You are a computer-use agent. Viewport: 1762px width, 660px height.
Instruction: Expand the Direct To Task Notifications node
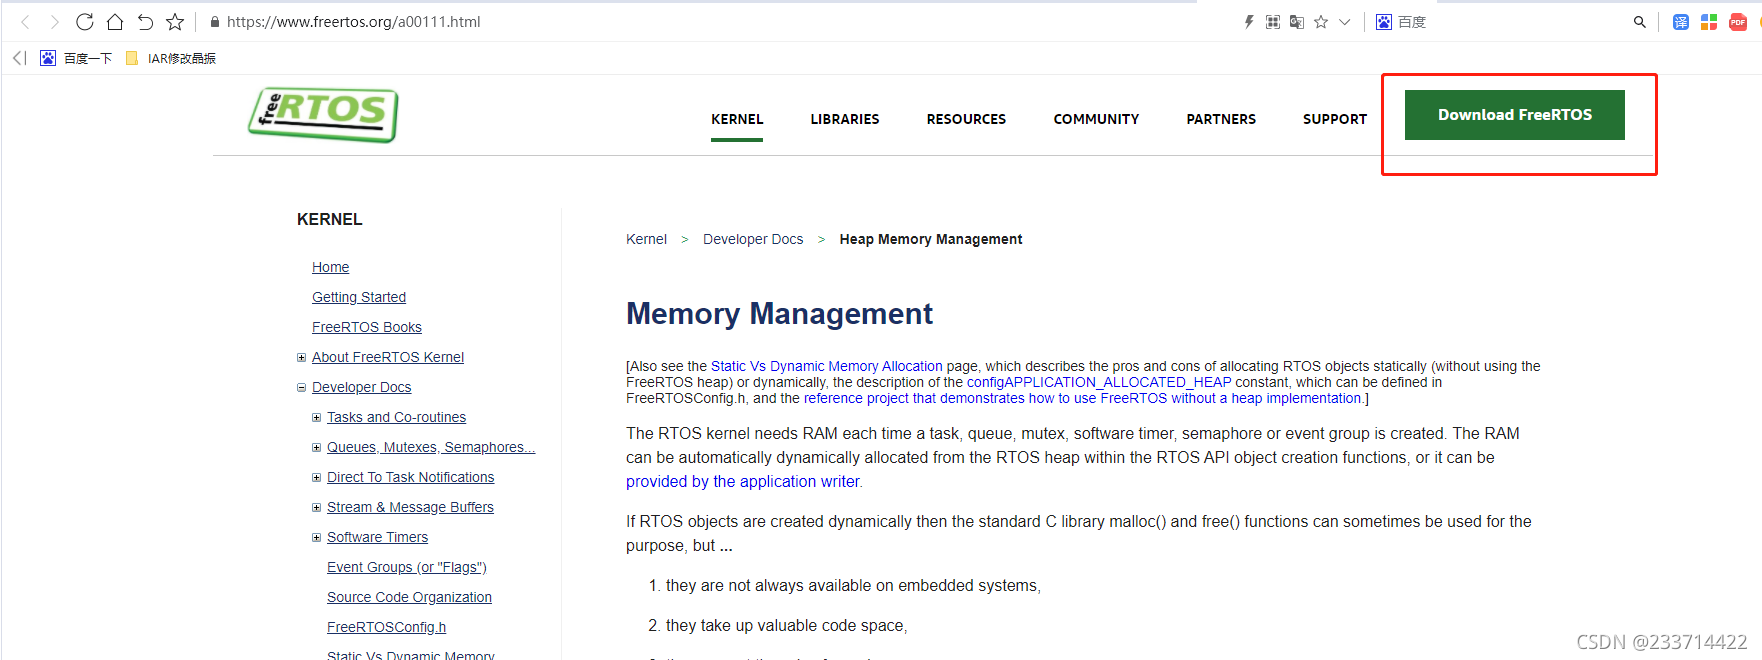316,477
